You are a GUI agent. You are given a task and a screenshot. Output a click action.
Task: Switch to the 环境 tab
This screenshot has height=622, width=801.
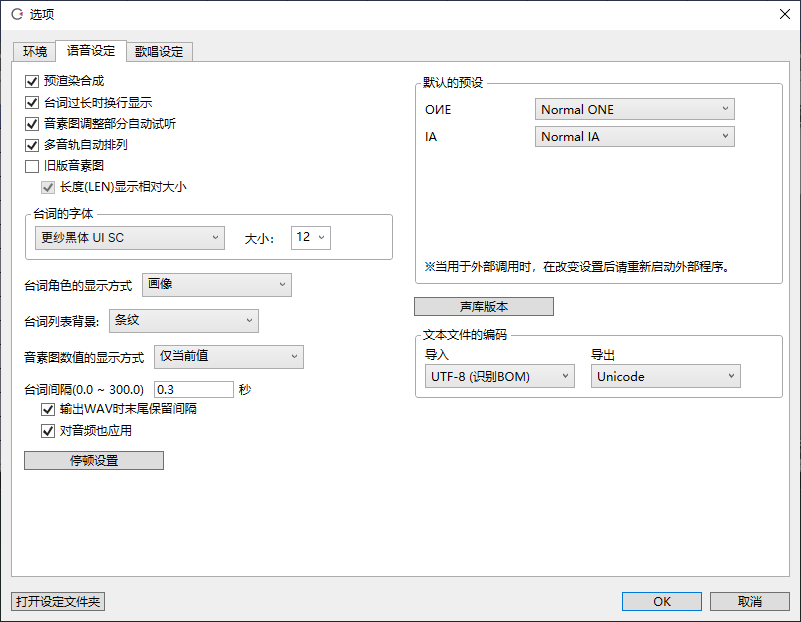pyautogui.click(x=34, y=52)
